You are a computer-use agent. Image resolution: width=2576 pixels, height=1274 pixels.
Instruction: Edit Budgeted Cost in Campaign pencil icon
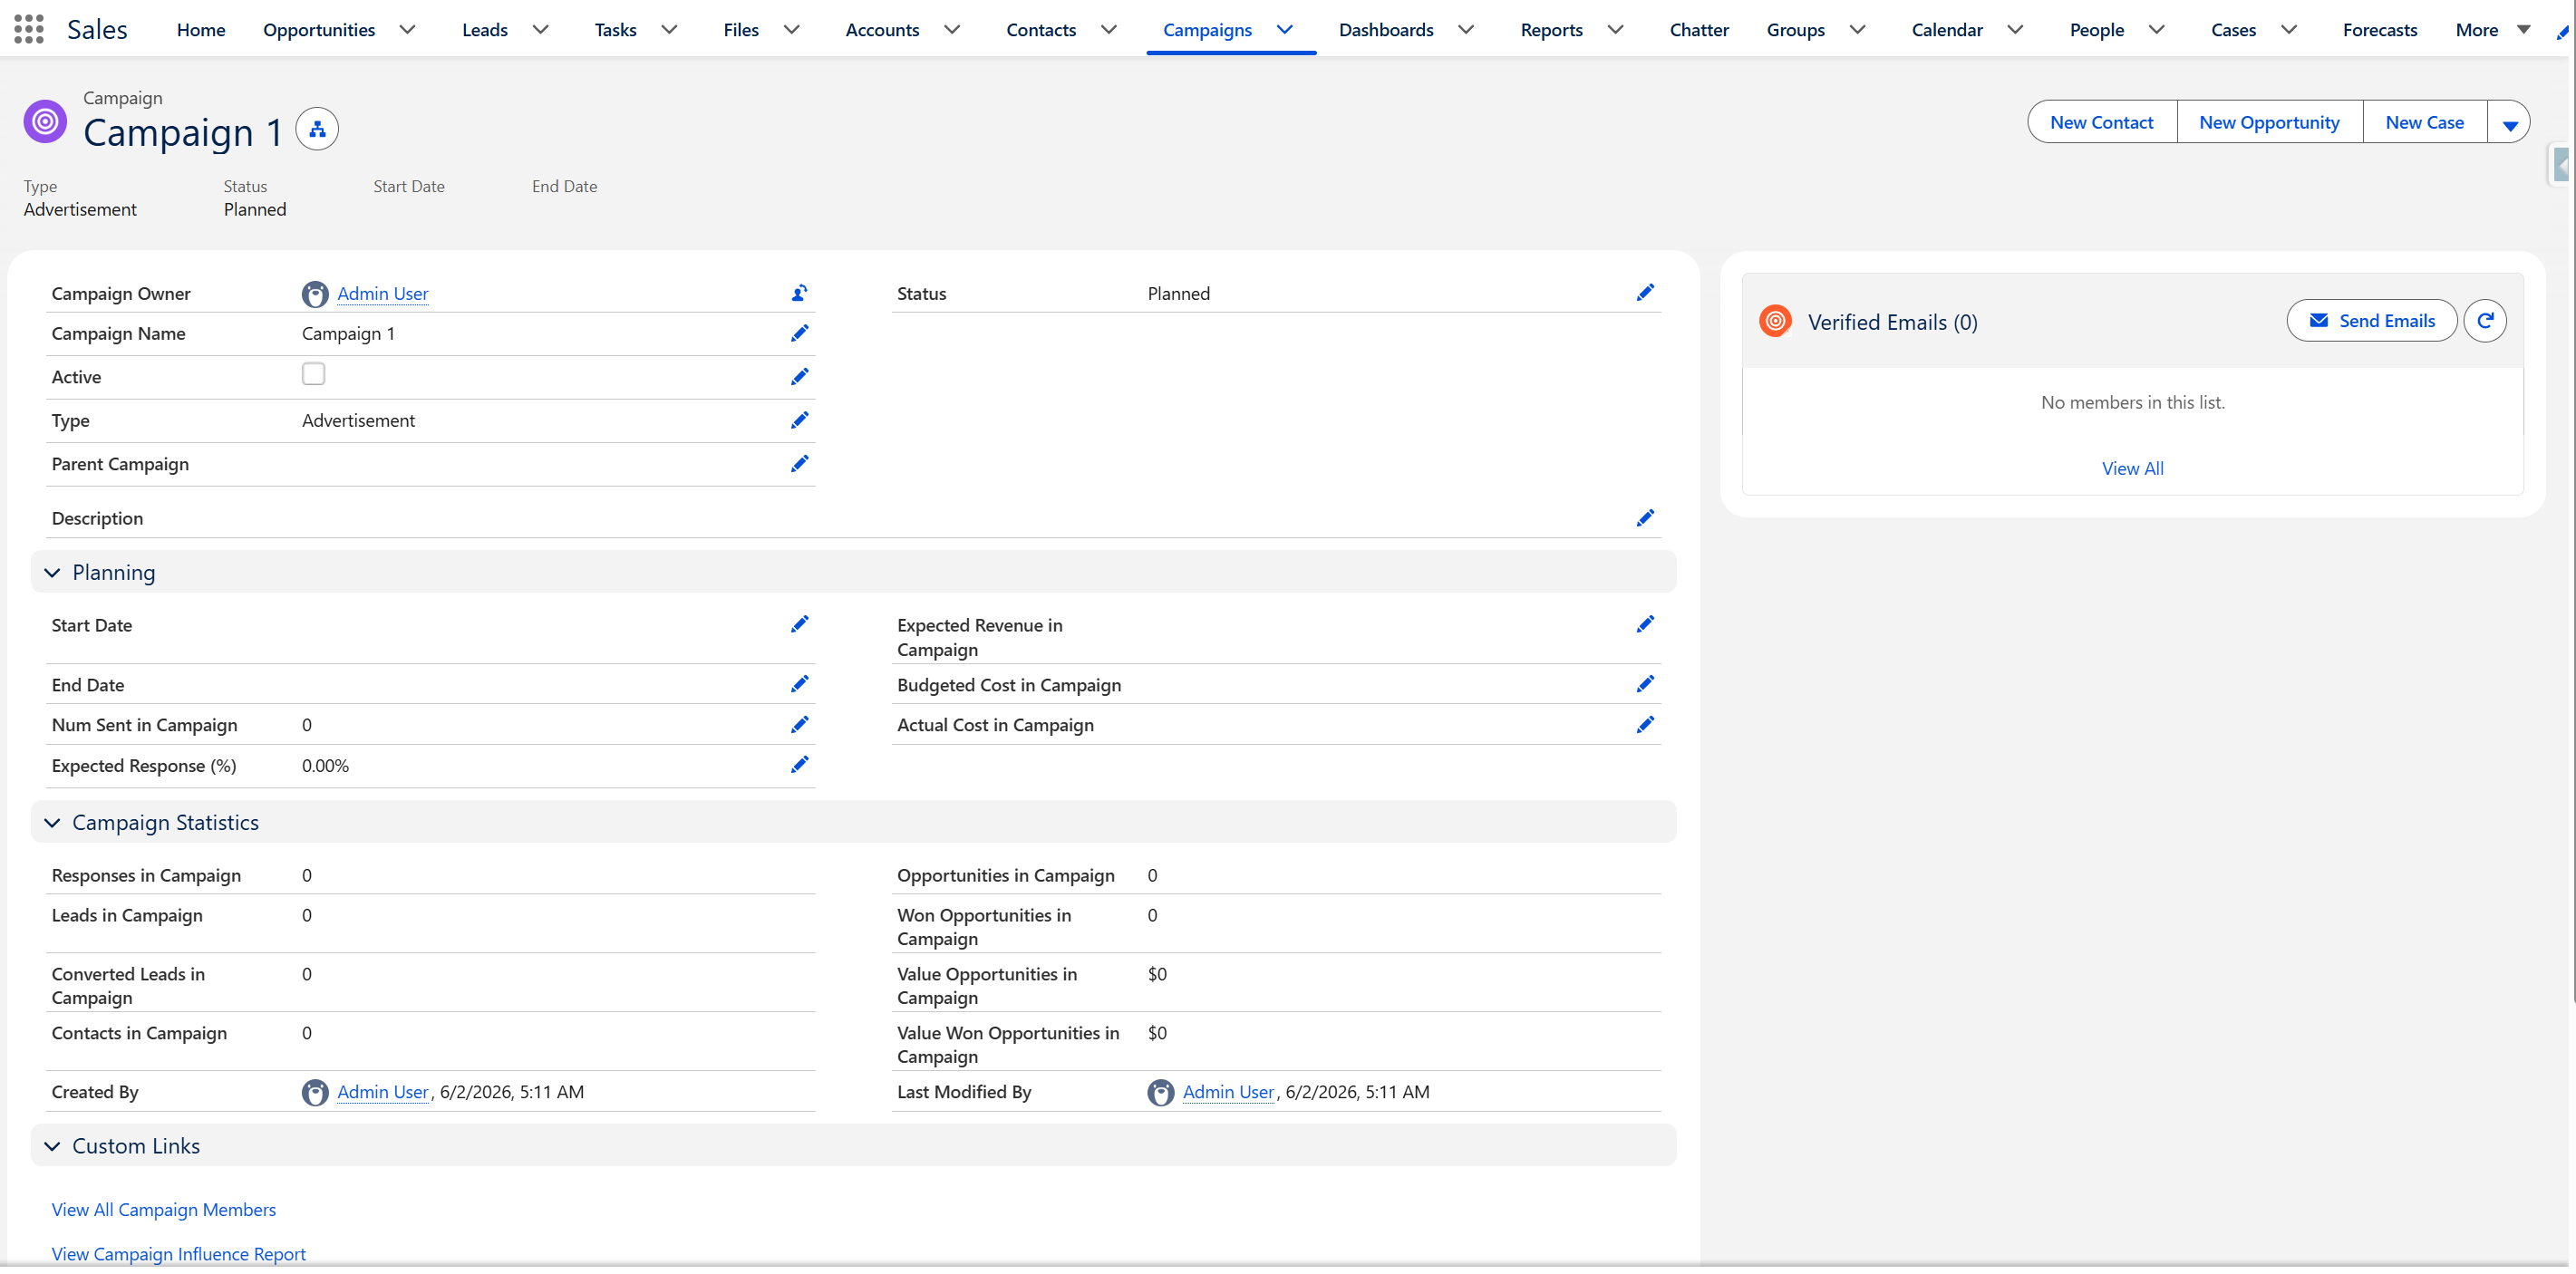(x=1646, y=684)
